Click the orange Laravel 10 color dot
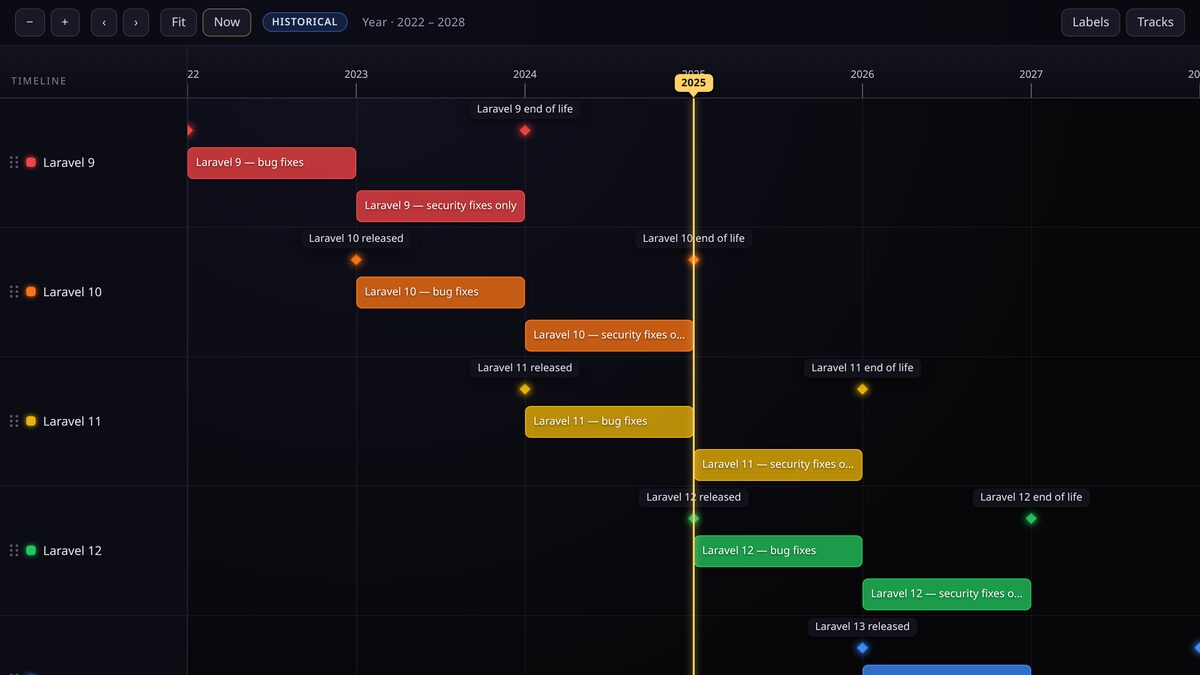The height and width of the screenshot is (675, 1200). [31, 292]
